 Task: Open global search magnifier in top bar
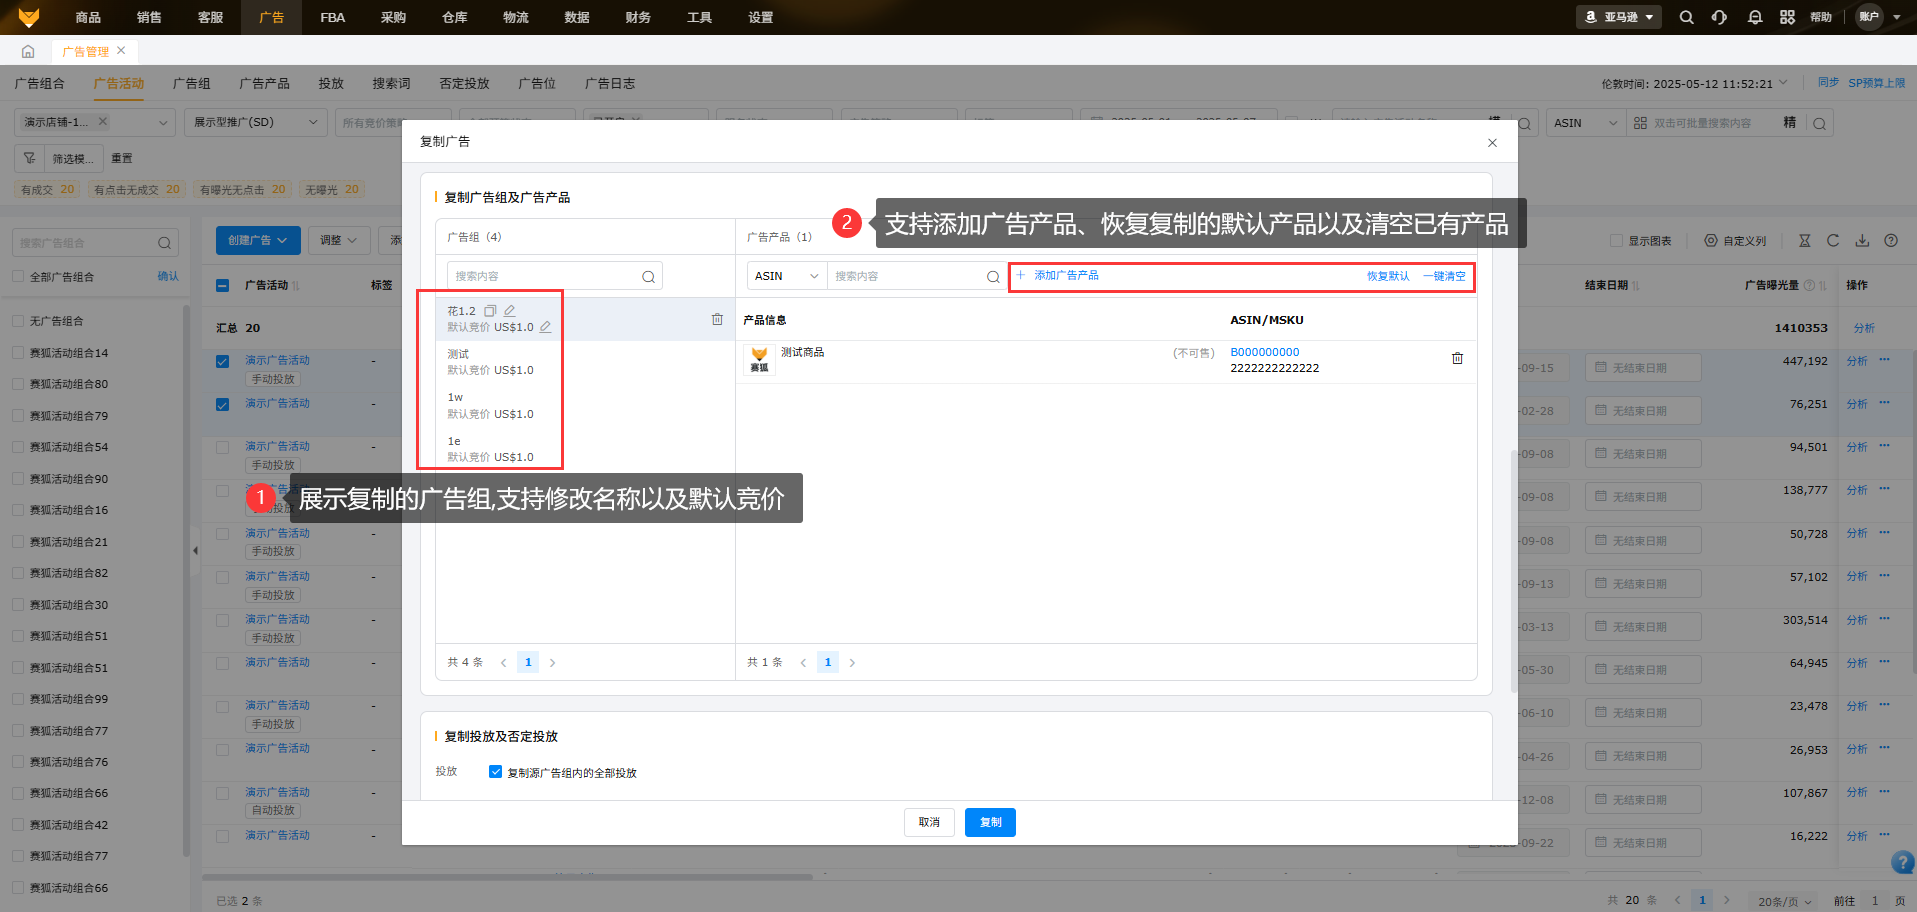point(1686,17)
